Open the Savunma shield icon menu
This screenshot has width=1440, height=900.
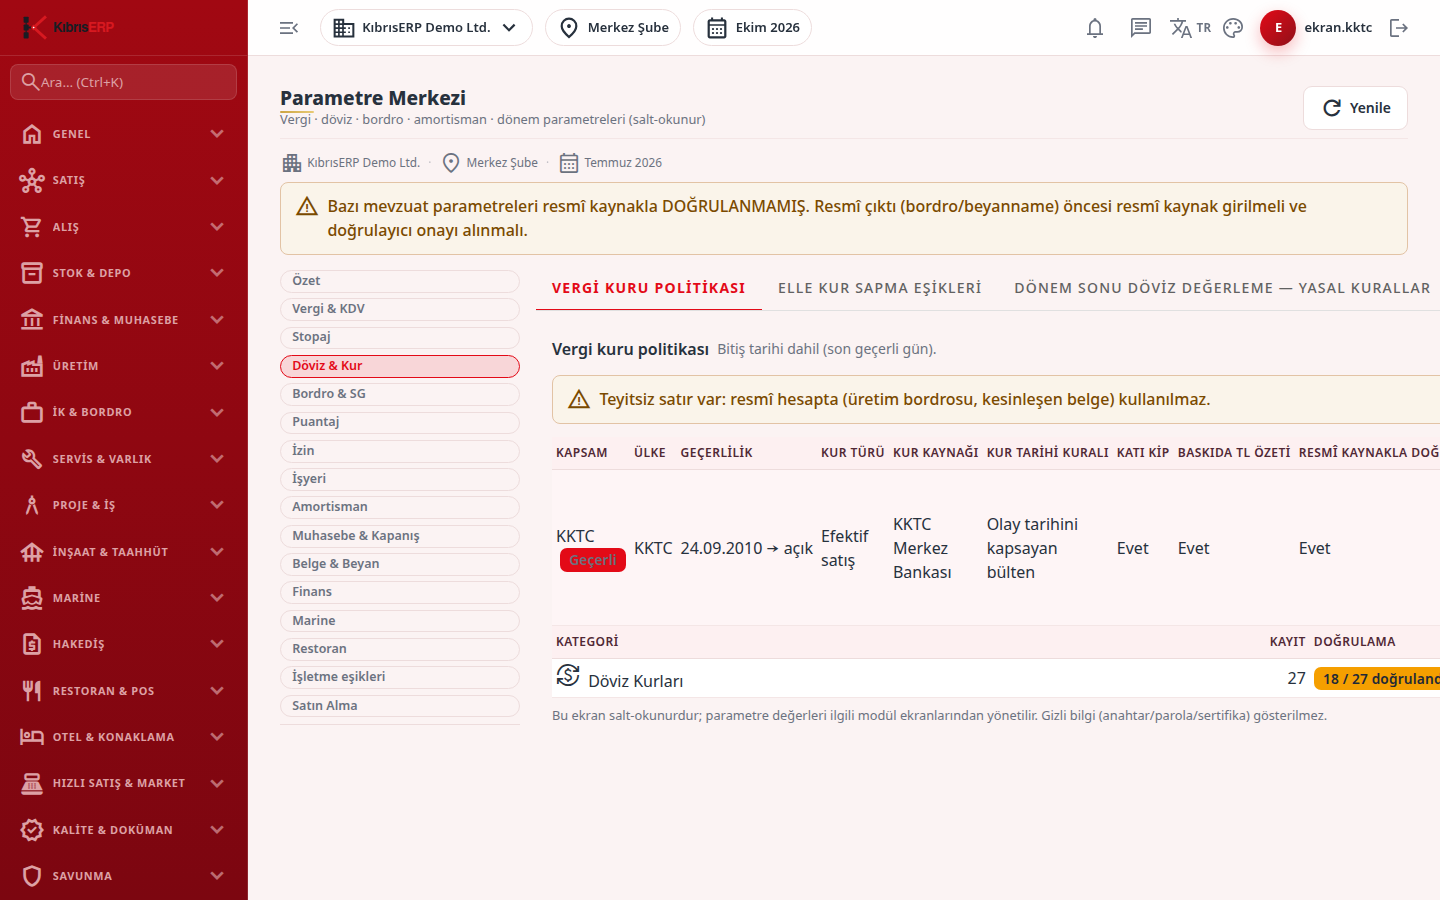pyautogui.click(x=32, y=876)
